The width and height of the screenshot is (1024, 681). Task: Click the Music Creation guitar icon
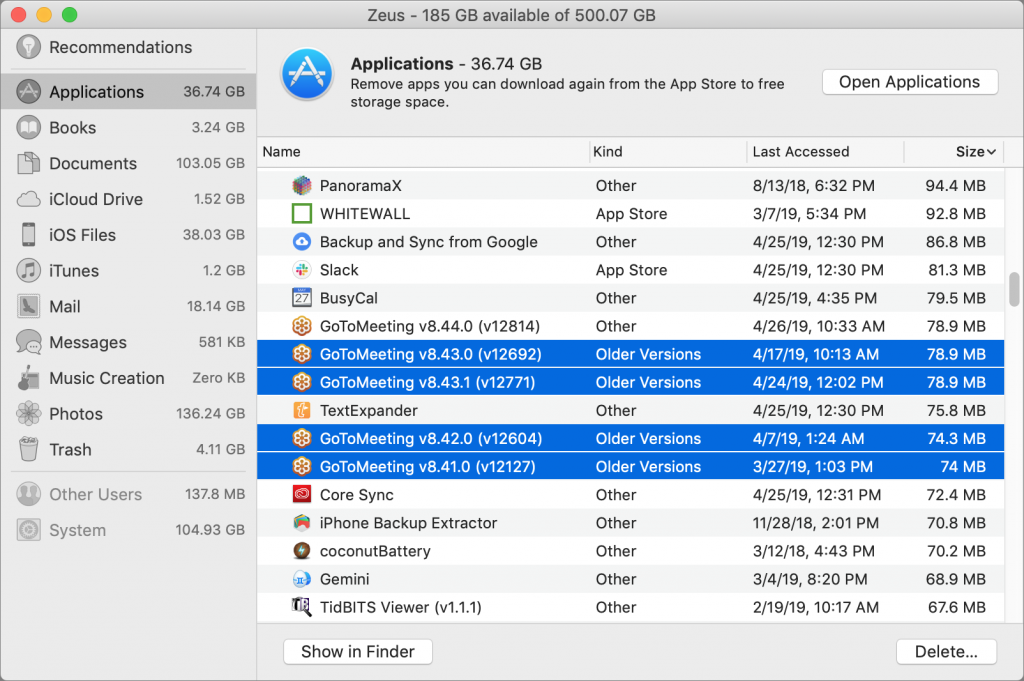click(28, 378)
